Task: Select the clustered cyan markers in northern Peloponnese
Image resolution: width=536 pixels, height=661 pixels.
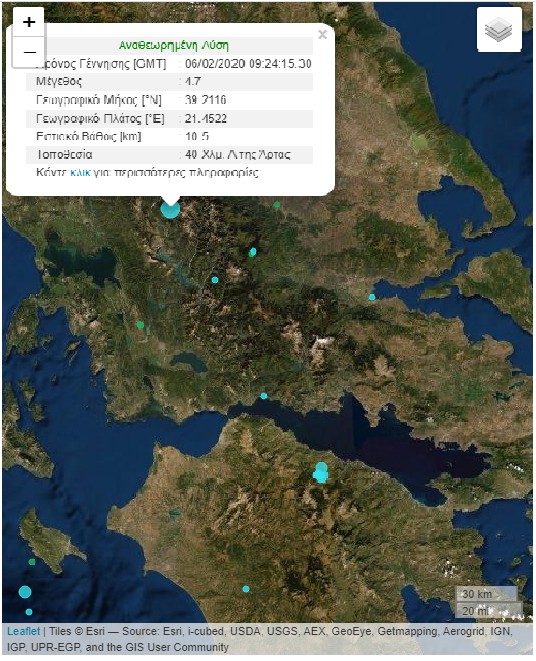Action: pyautogui.click(x=321, y=473)
